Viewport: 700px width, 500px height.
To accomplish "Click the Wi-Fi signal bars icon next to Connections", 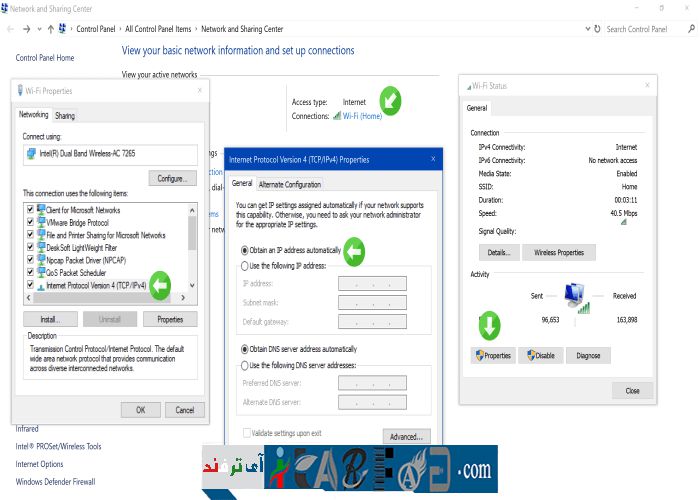I will [x=336, y=116].
